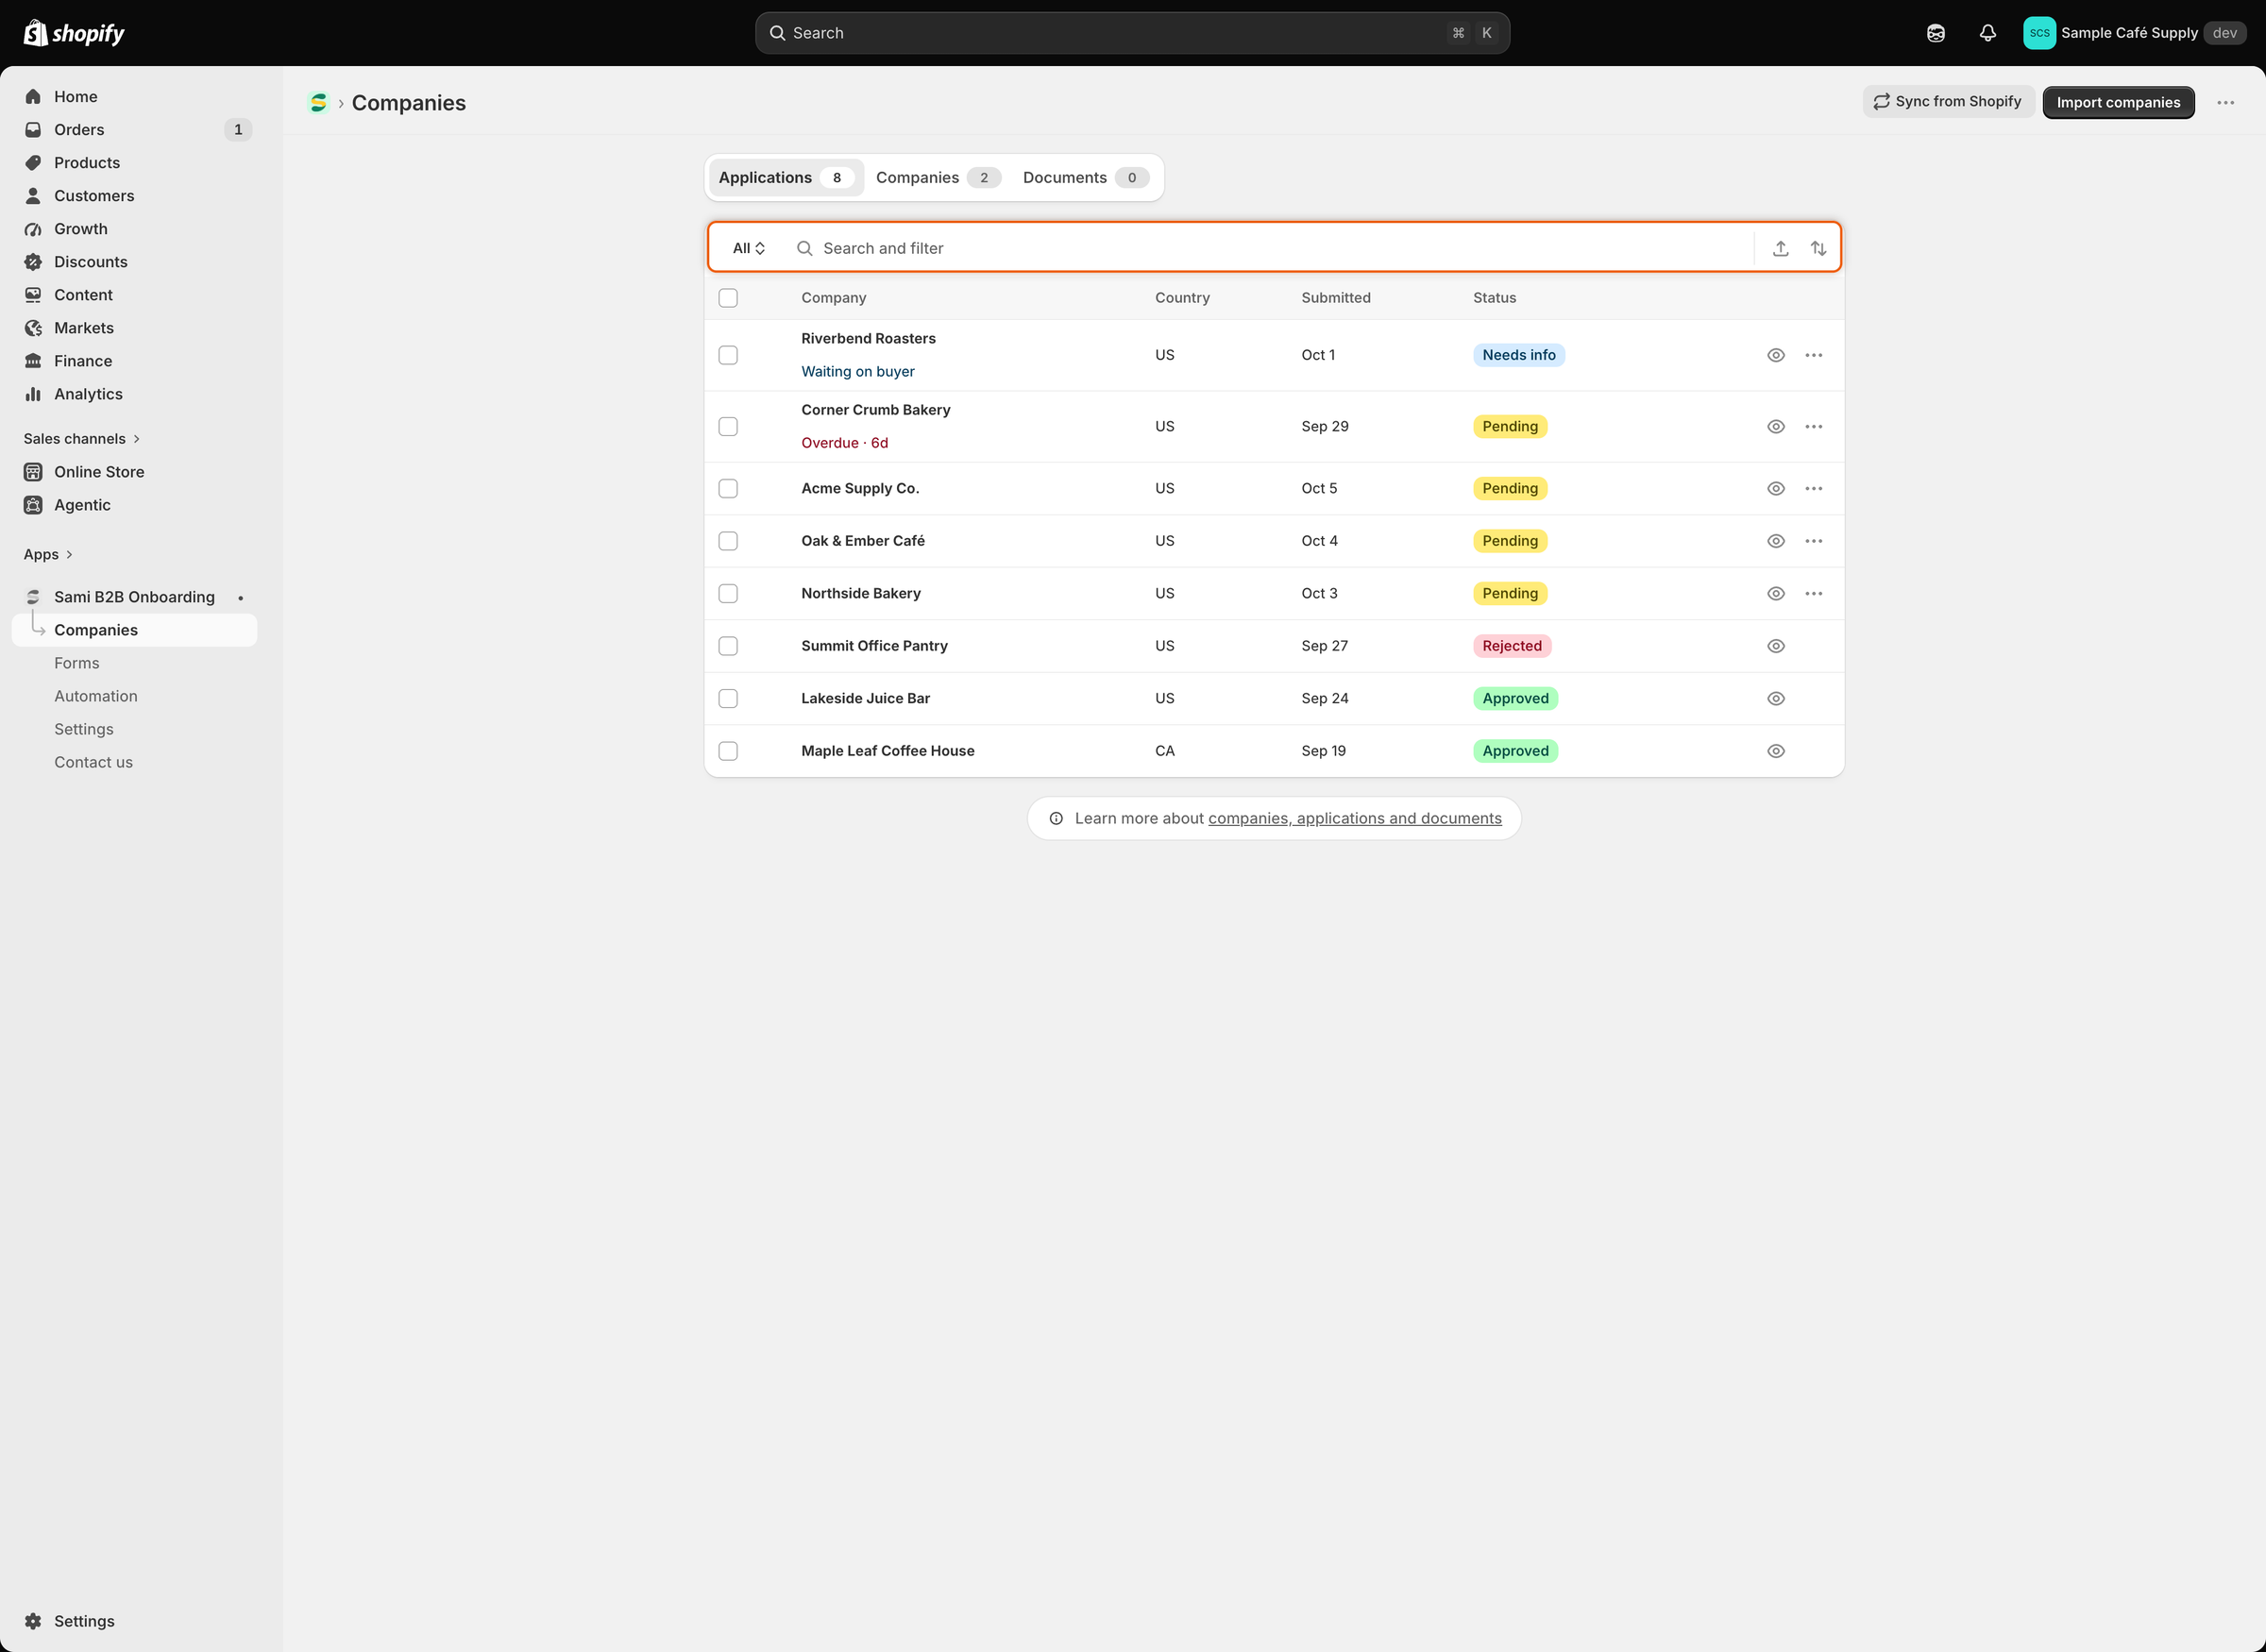Viewport: 2266px width, 1652px height.
Task: Switch to the Applications tab
Action: [786, 178]
